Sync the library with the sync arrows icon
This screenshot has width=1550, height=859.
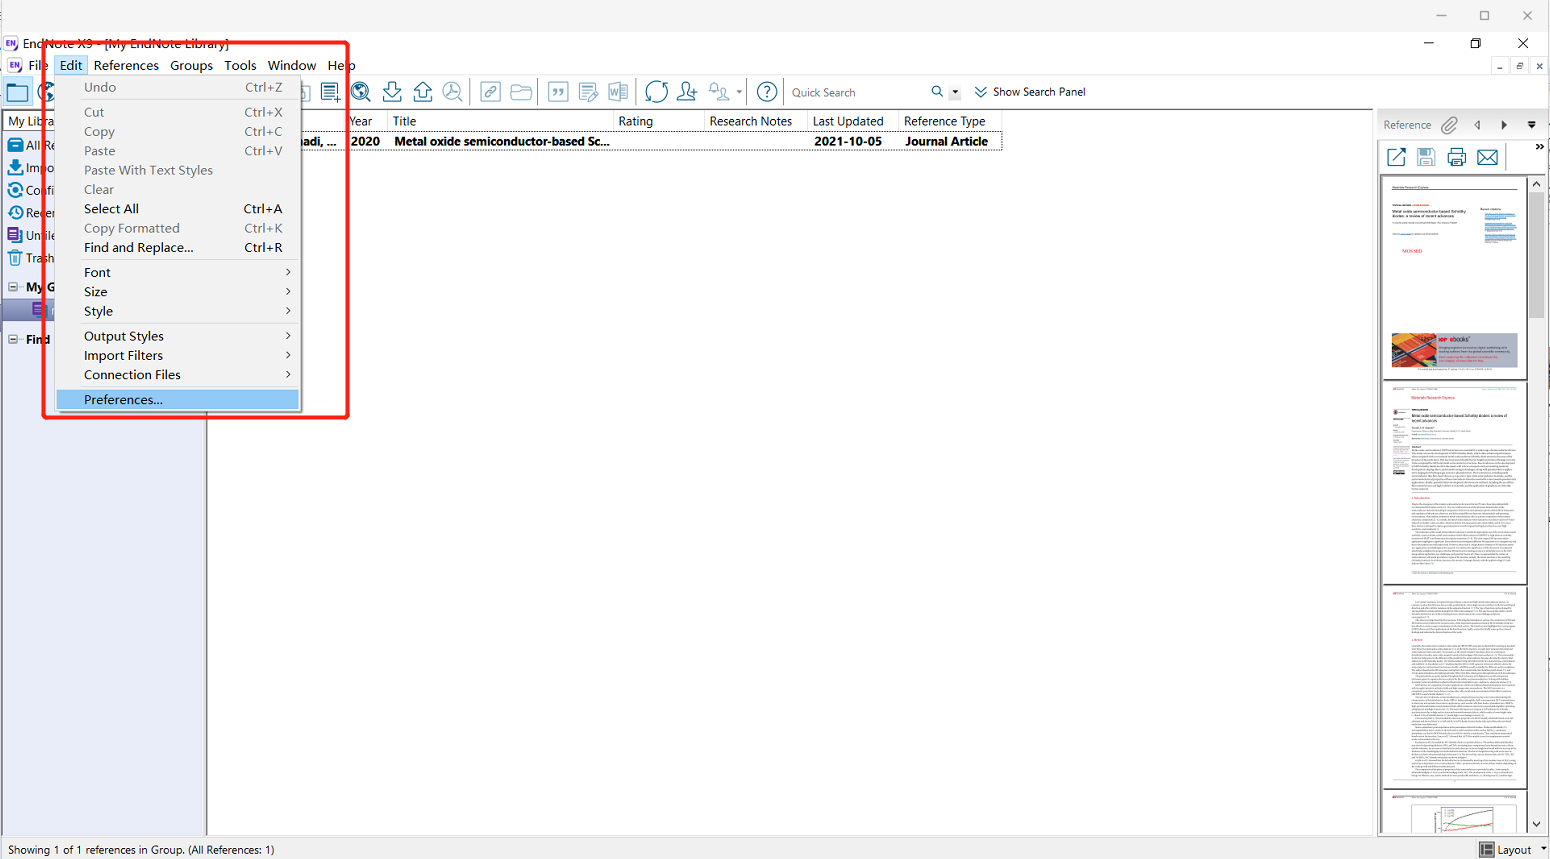point(656,91)
